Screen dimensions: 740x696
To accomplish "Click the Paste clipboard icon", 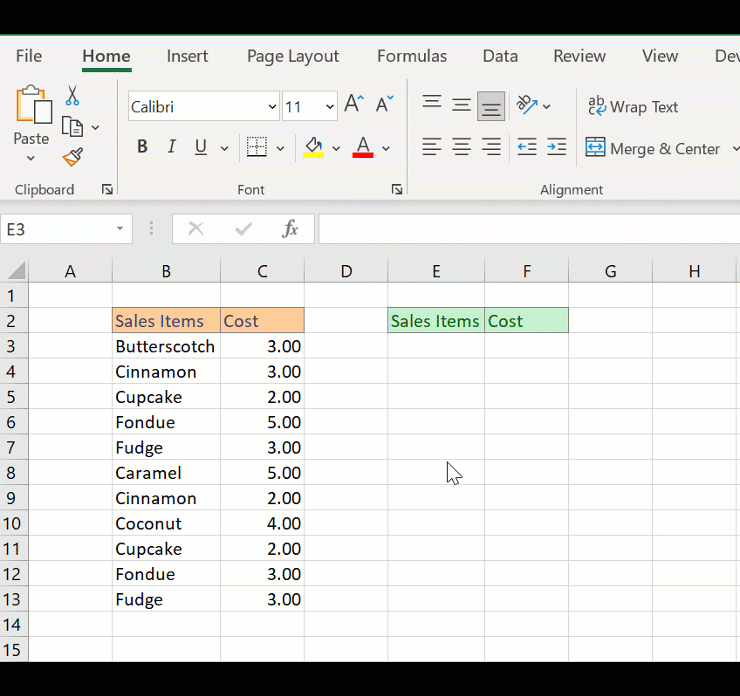I will [34, 105].
